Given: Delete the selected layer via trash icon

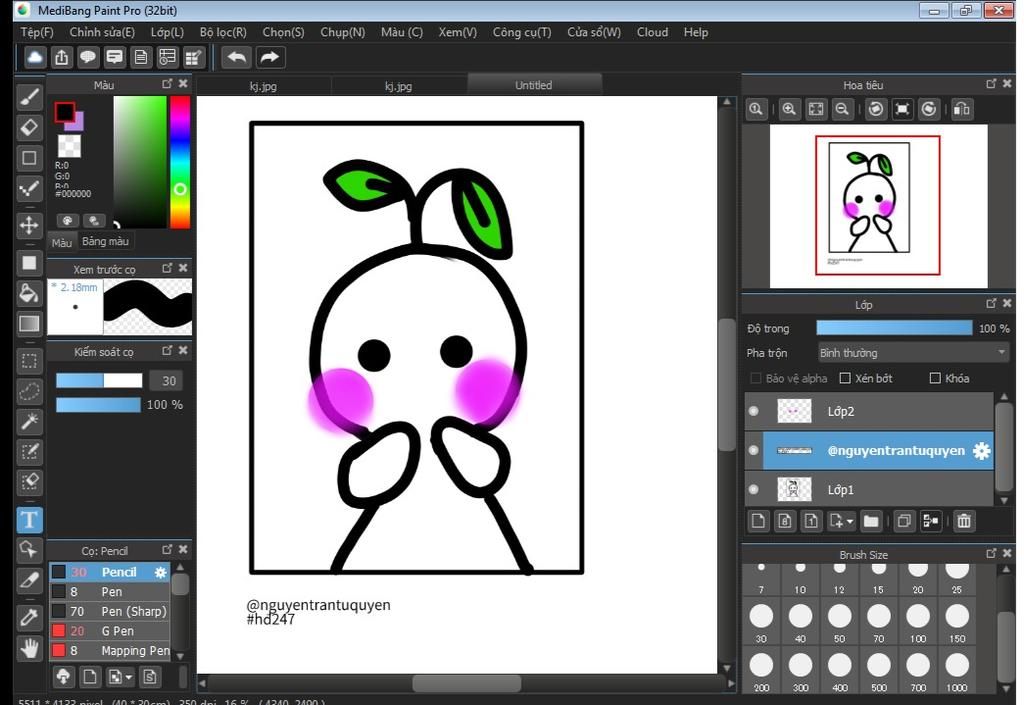Looking at the screenshot, I should pyautogui.click(x=964, y=521).
